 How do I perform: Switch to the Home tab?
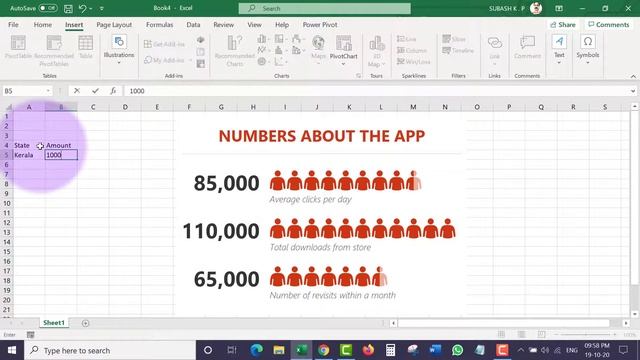pyautogui.click(x=42, y=24)
